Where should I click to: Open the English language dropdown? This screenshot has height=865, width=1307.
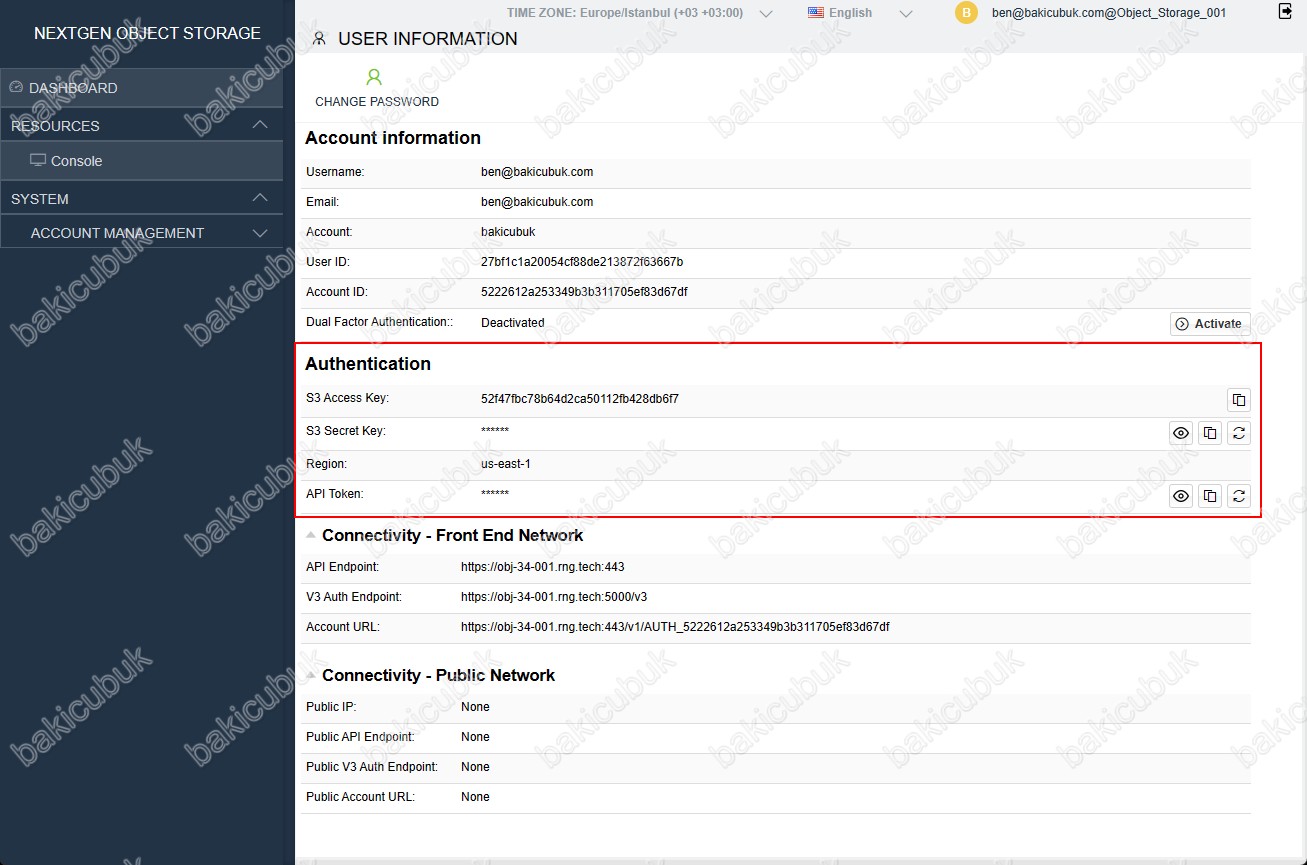(906, 13)
